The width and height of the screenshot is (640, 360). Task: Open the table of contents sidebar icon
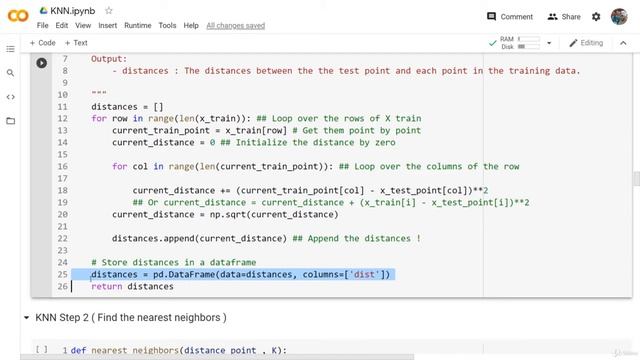point(11,49)
